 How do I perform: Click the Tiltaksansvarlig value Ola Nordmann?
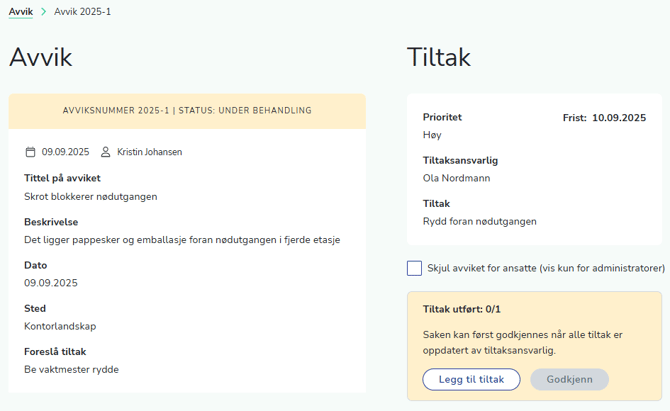(456, 178)
